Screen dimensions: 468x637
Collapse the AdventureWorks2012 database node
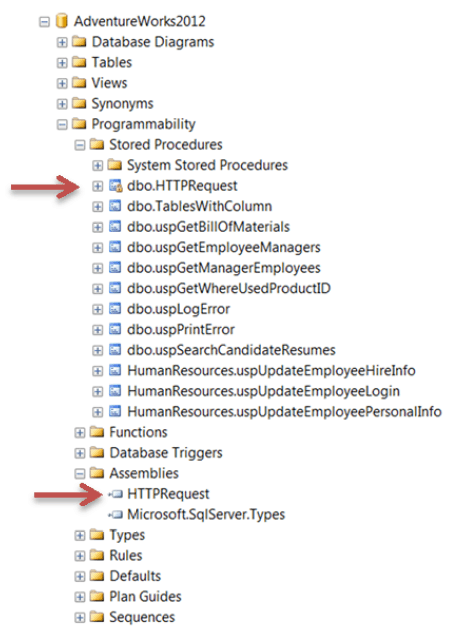click(44, 22)
